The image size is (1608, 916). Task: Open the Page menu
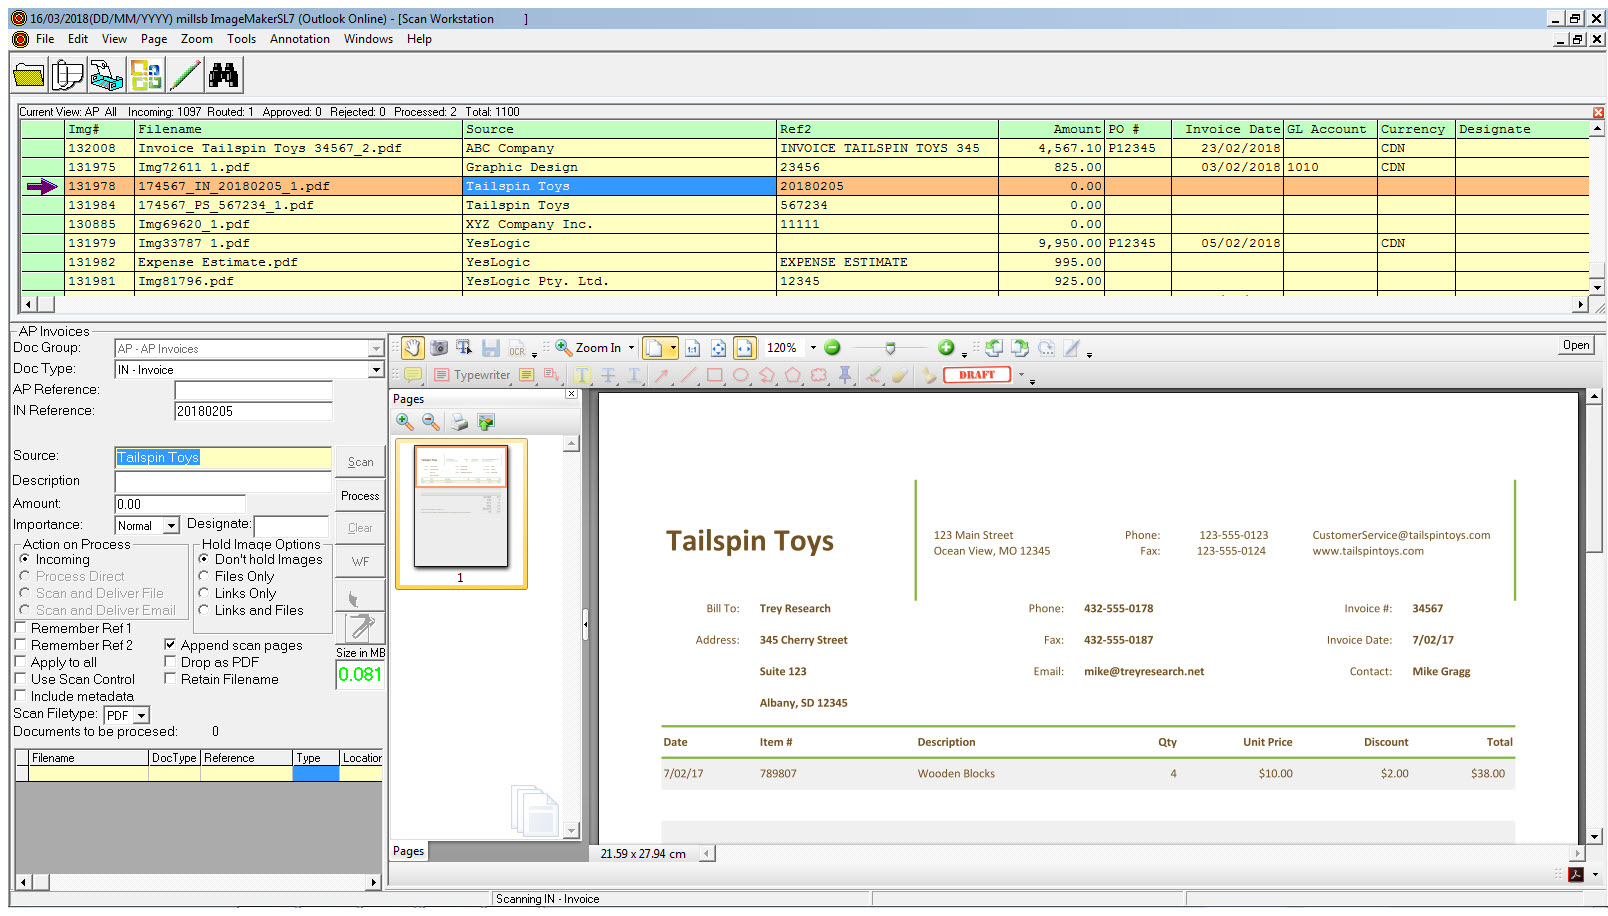pyautogui.click(x=154, y=39)
